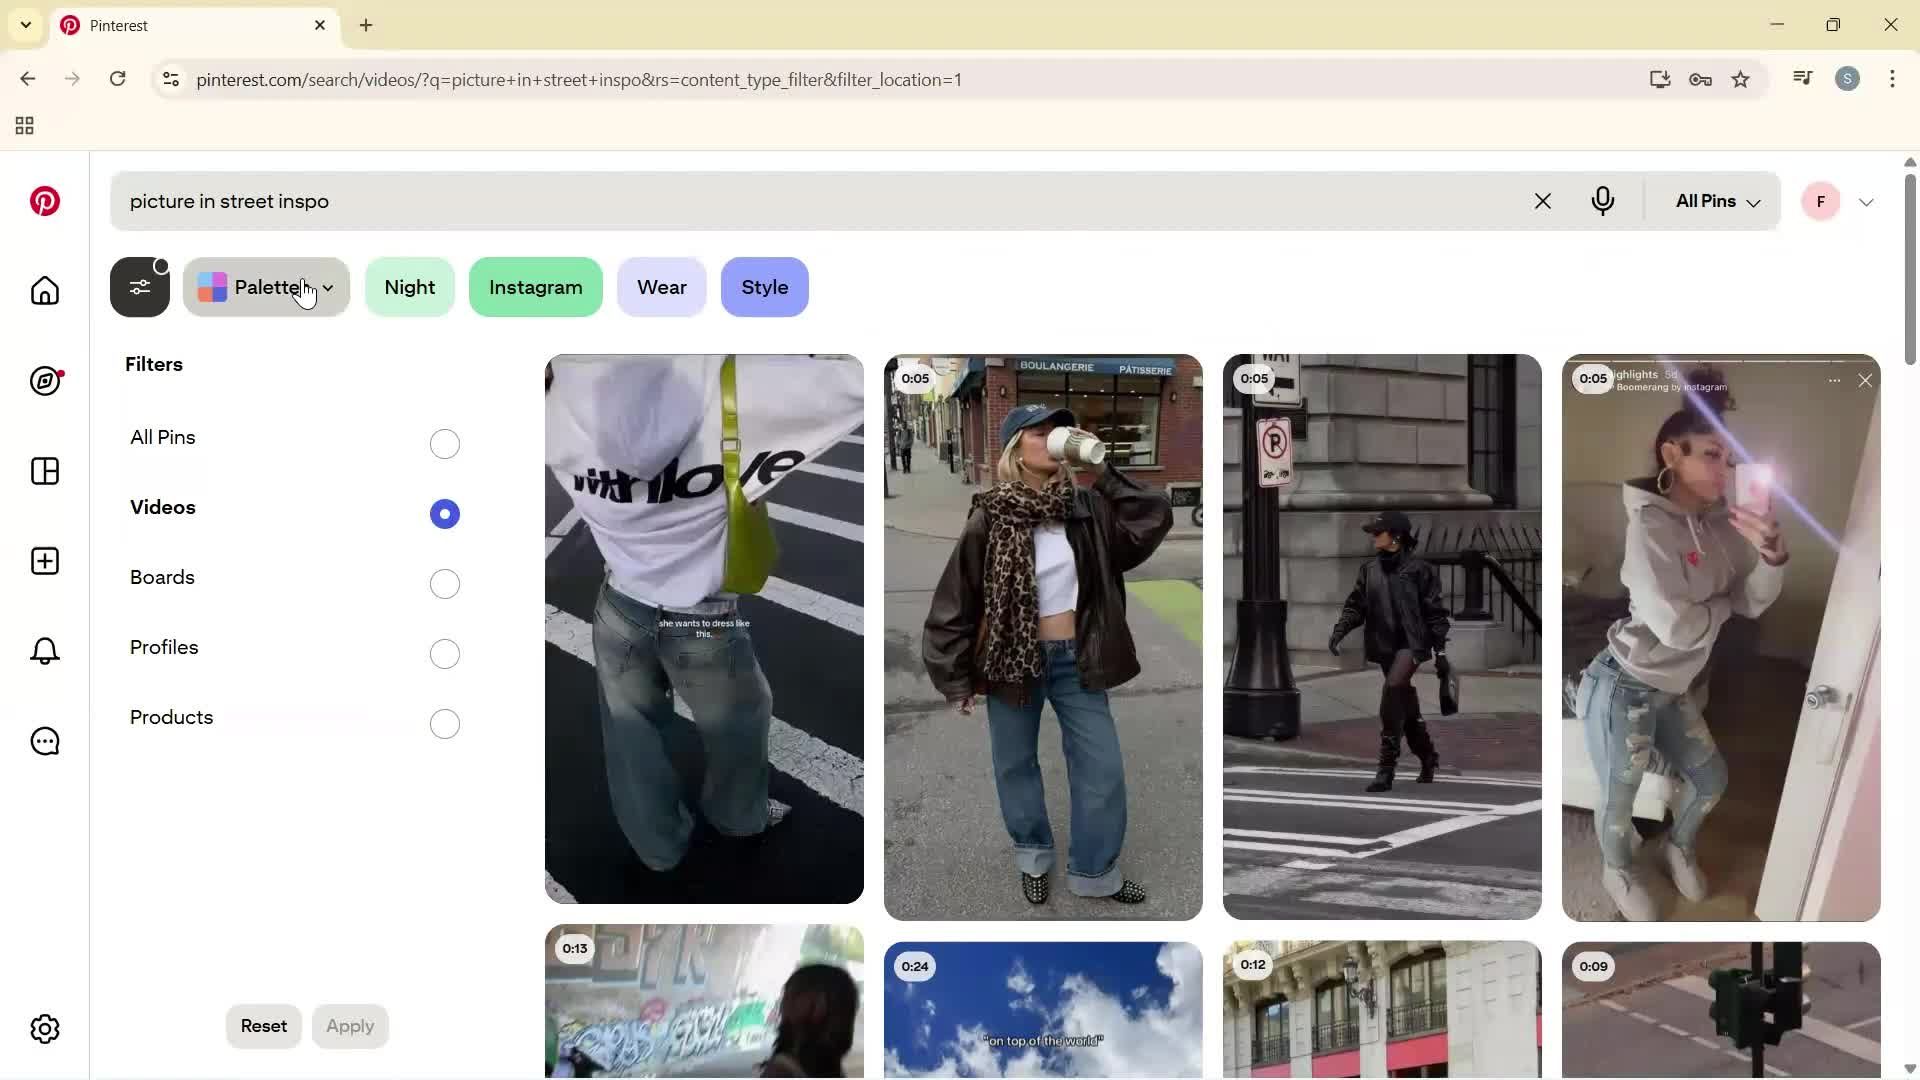Open the Home feed icon in sidebar
Screen dimensions: 1920x1080
44,291
